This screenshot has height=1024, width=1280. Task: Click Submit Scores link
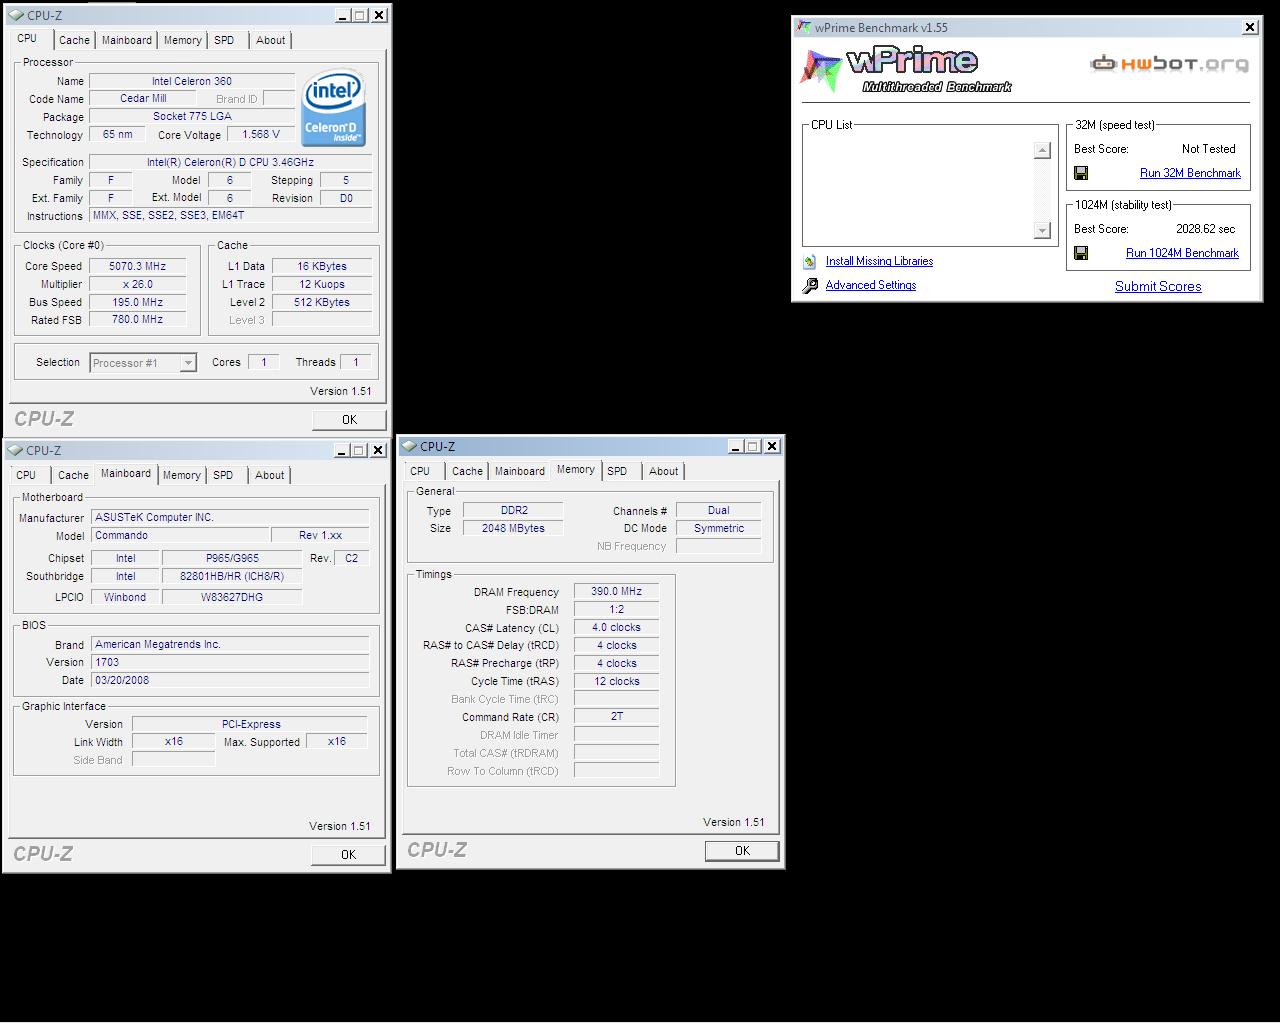1158,286
